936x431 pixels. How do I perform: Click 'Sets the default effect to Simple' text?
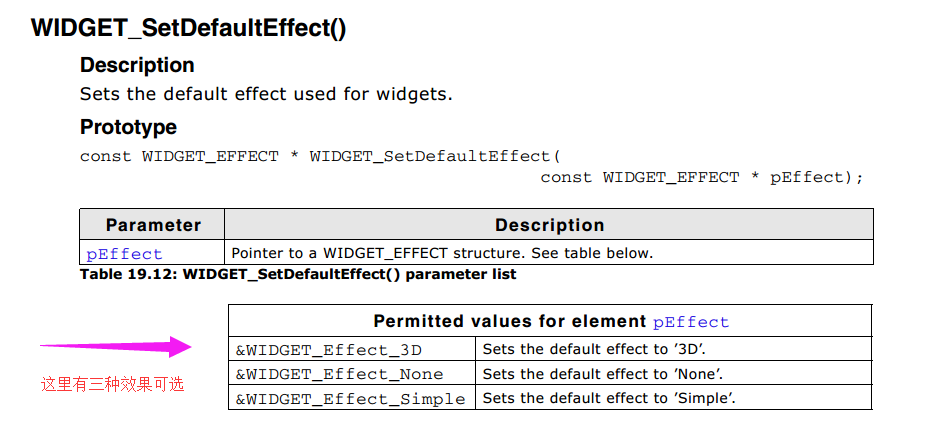coord(609,398)
